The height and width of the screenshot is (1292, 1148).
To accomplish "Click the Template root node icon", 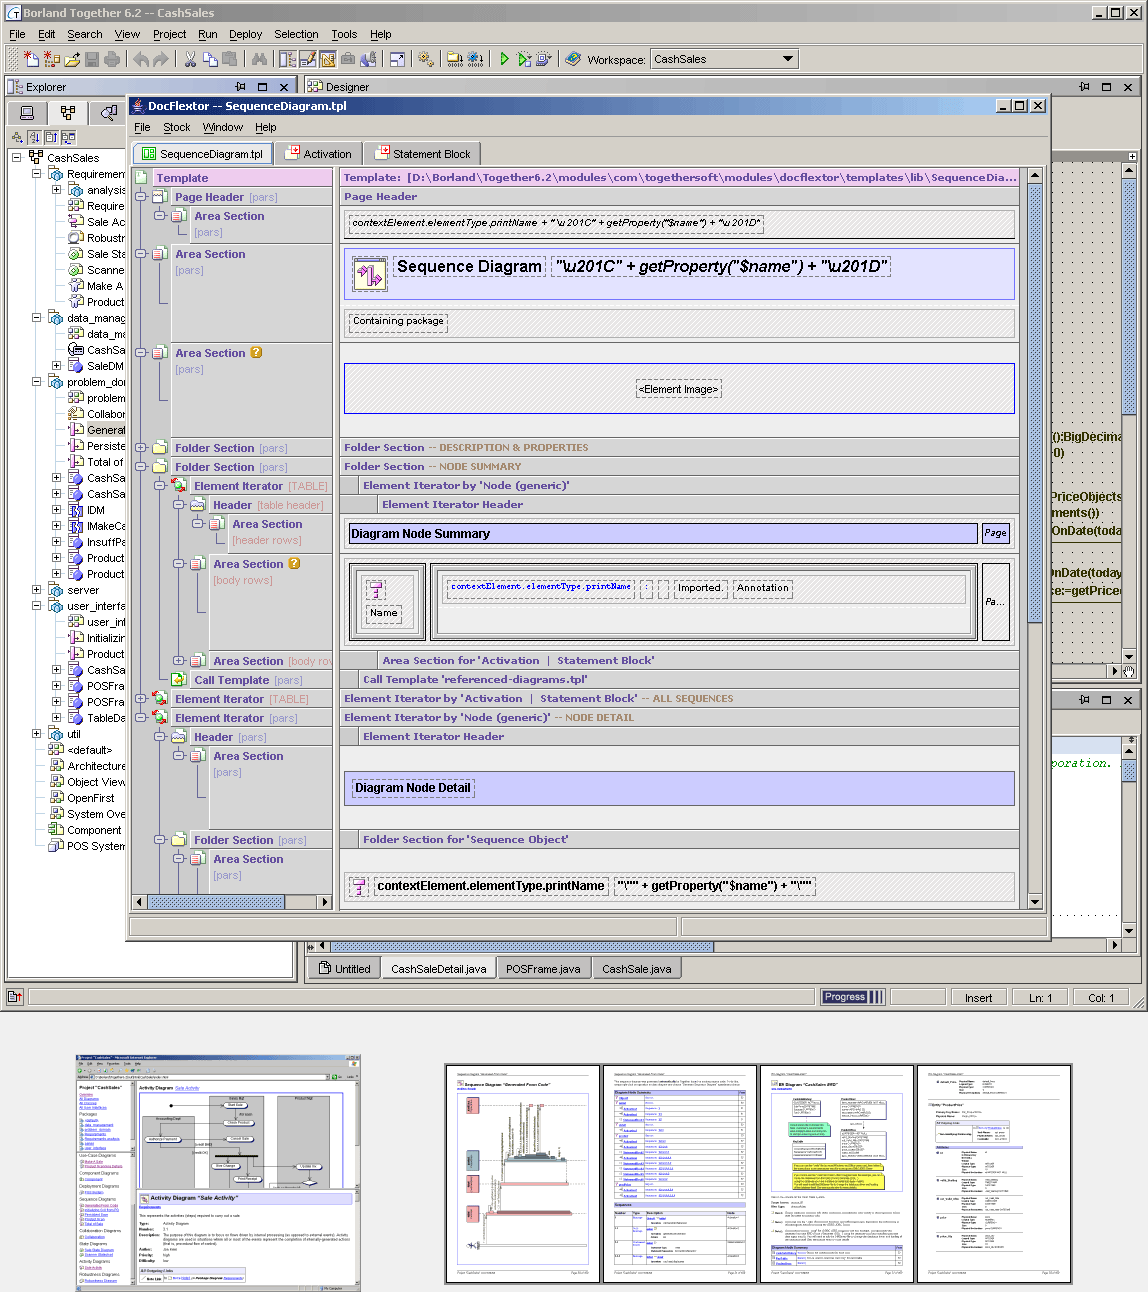I will coord(143,178).
